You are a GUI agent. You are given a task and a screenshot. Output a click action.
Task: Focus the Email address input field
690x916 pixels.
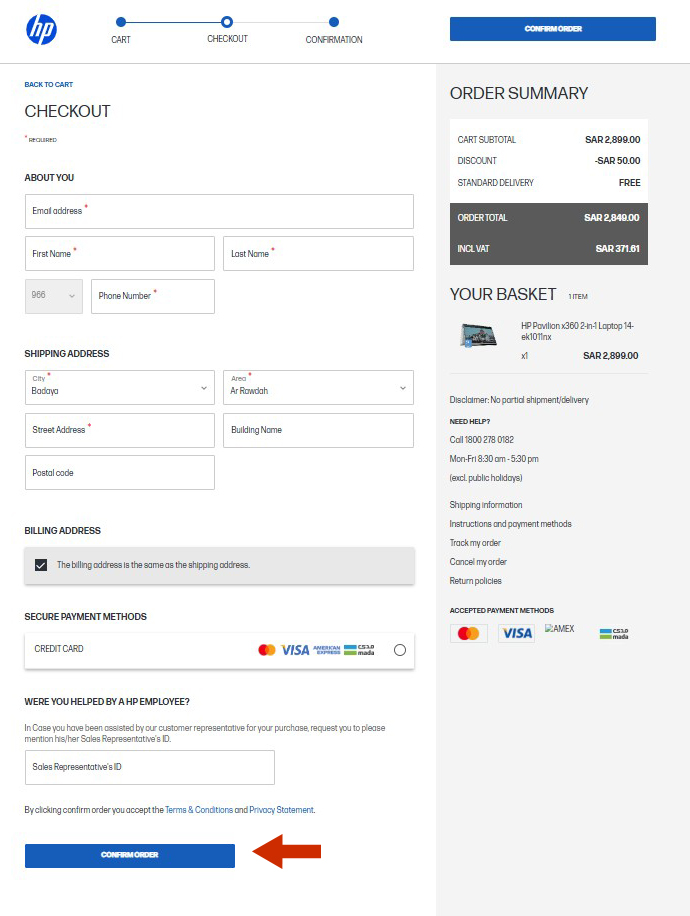coord(219,211)
